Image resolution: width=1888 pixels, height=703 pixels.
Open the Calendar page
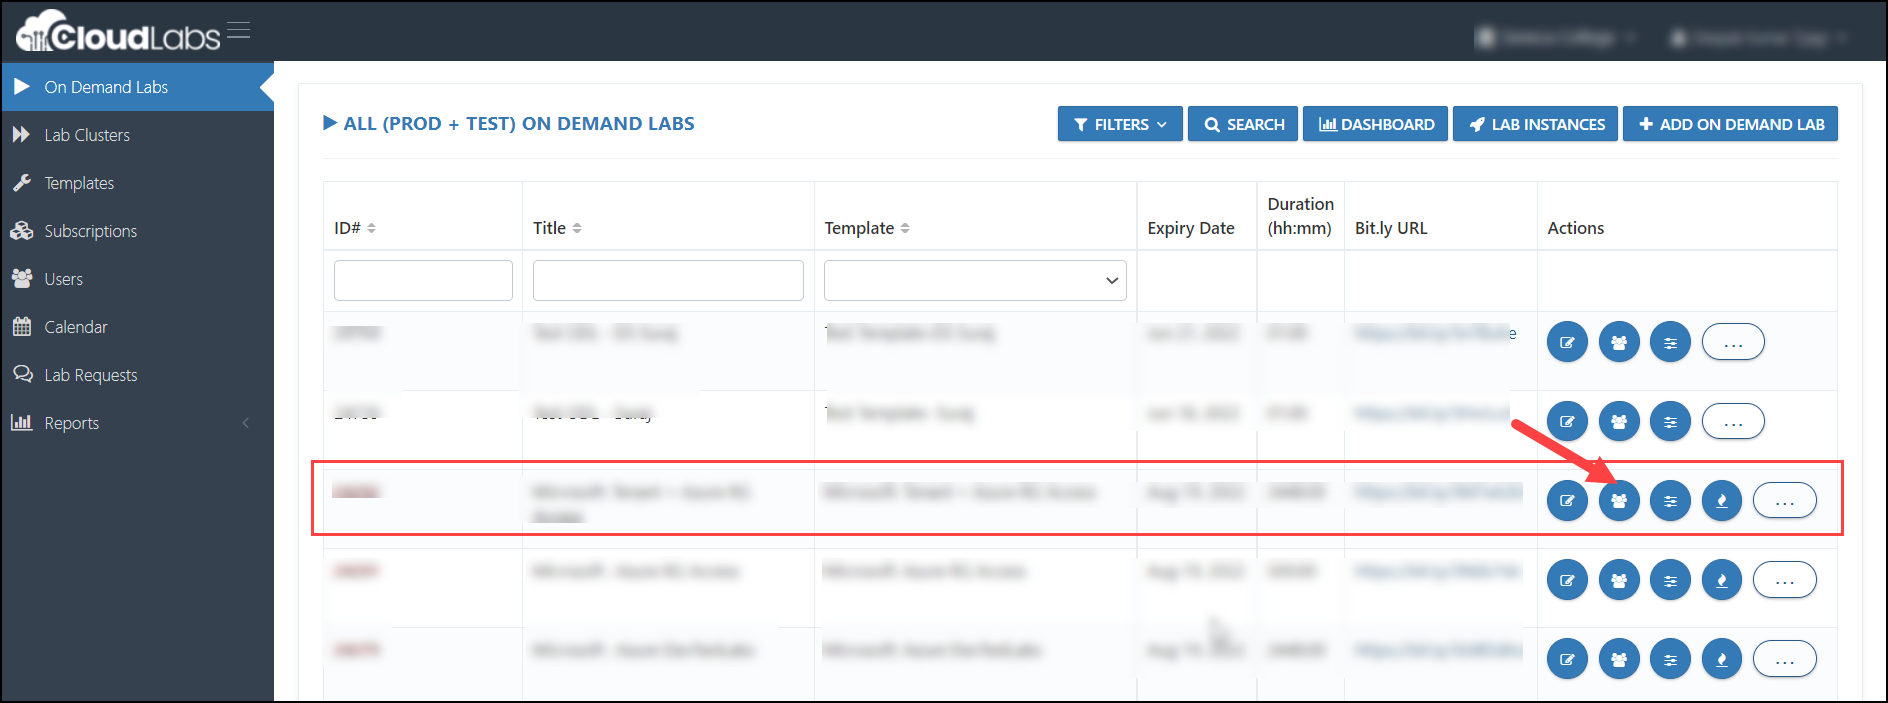point(76,327)
